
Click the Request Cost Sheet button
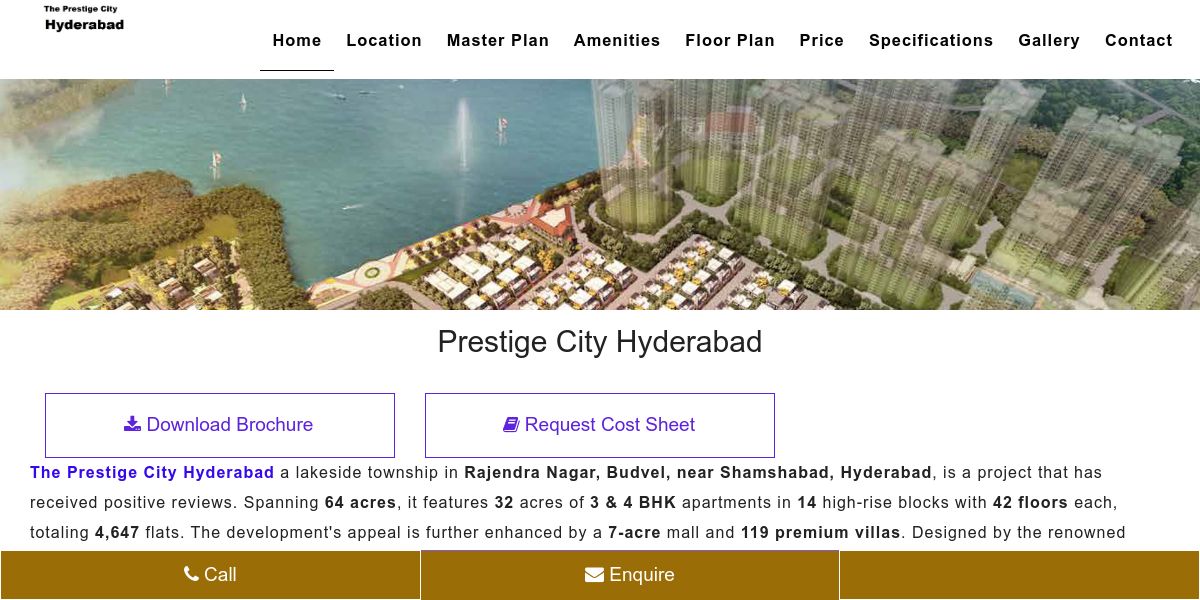pyautogui.click(x=600, y=425)
